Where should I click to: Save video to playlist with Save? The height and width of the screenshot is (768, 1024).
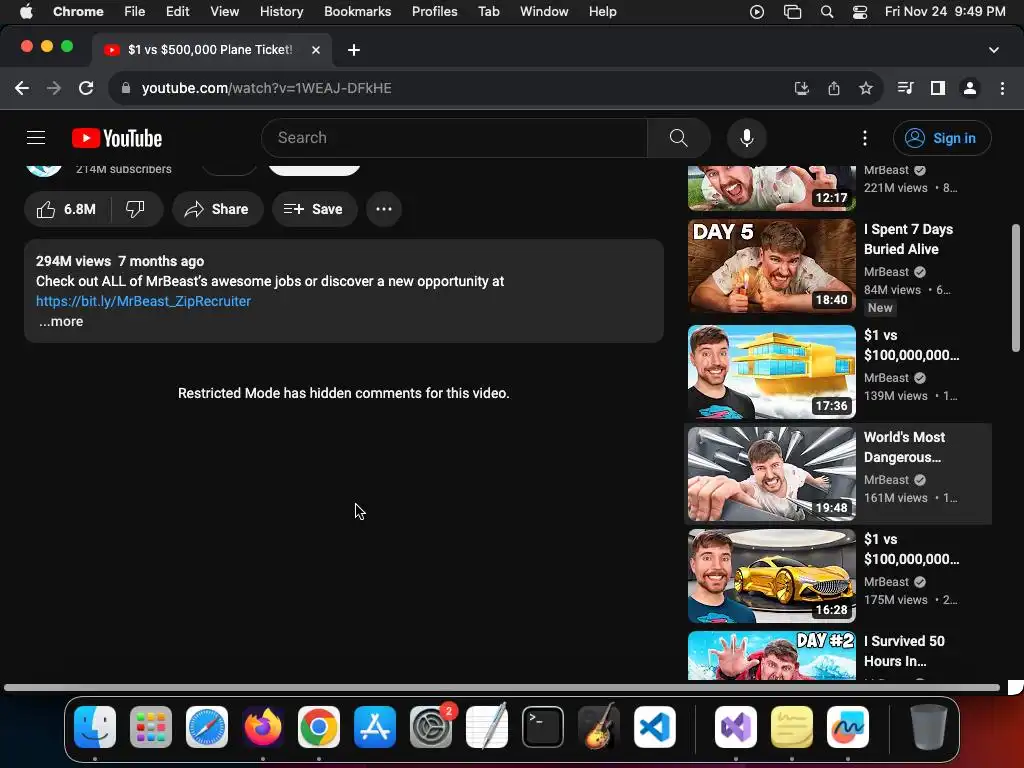(x=314, y=209)
